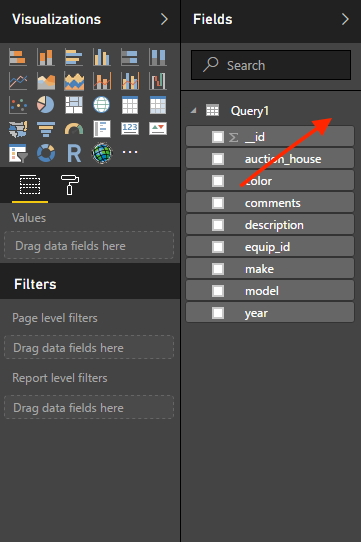Tick the comments field checkbox
This screenshot has height=542, width=361.
pyautogui.click(x=218, y=203)
